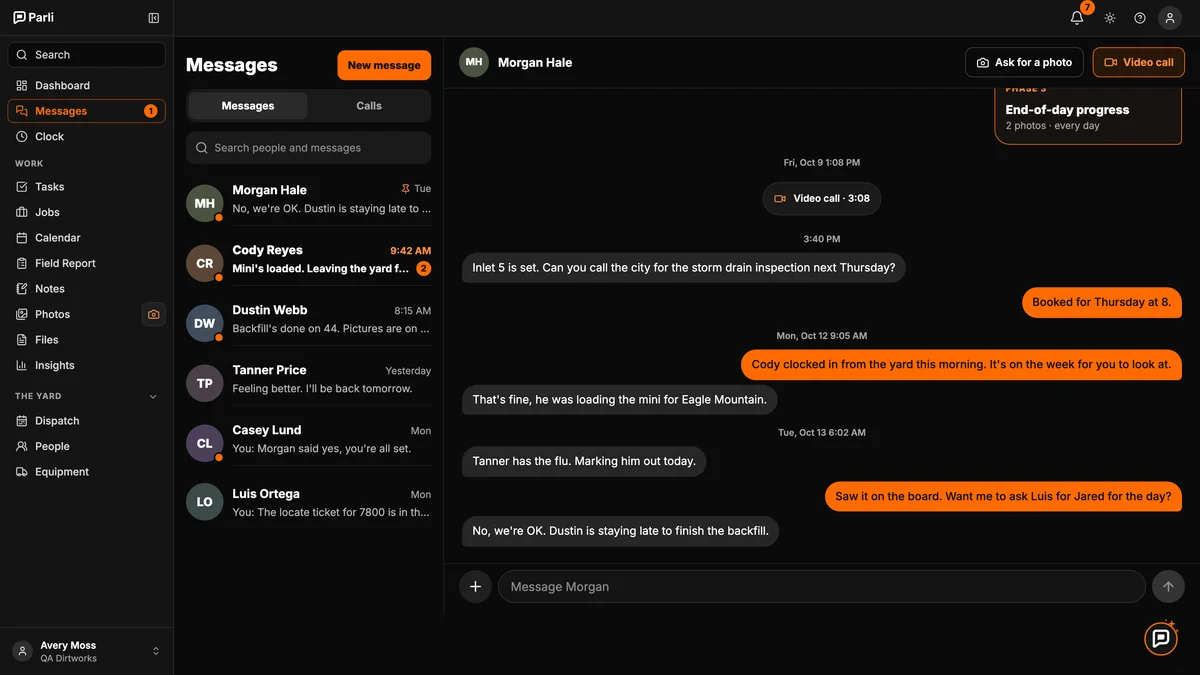Switch to the Calls tab
1200x675 pixels.
pos(369,106)
